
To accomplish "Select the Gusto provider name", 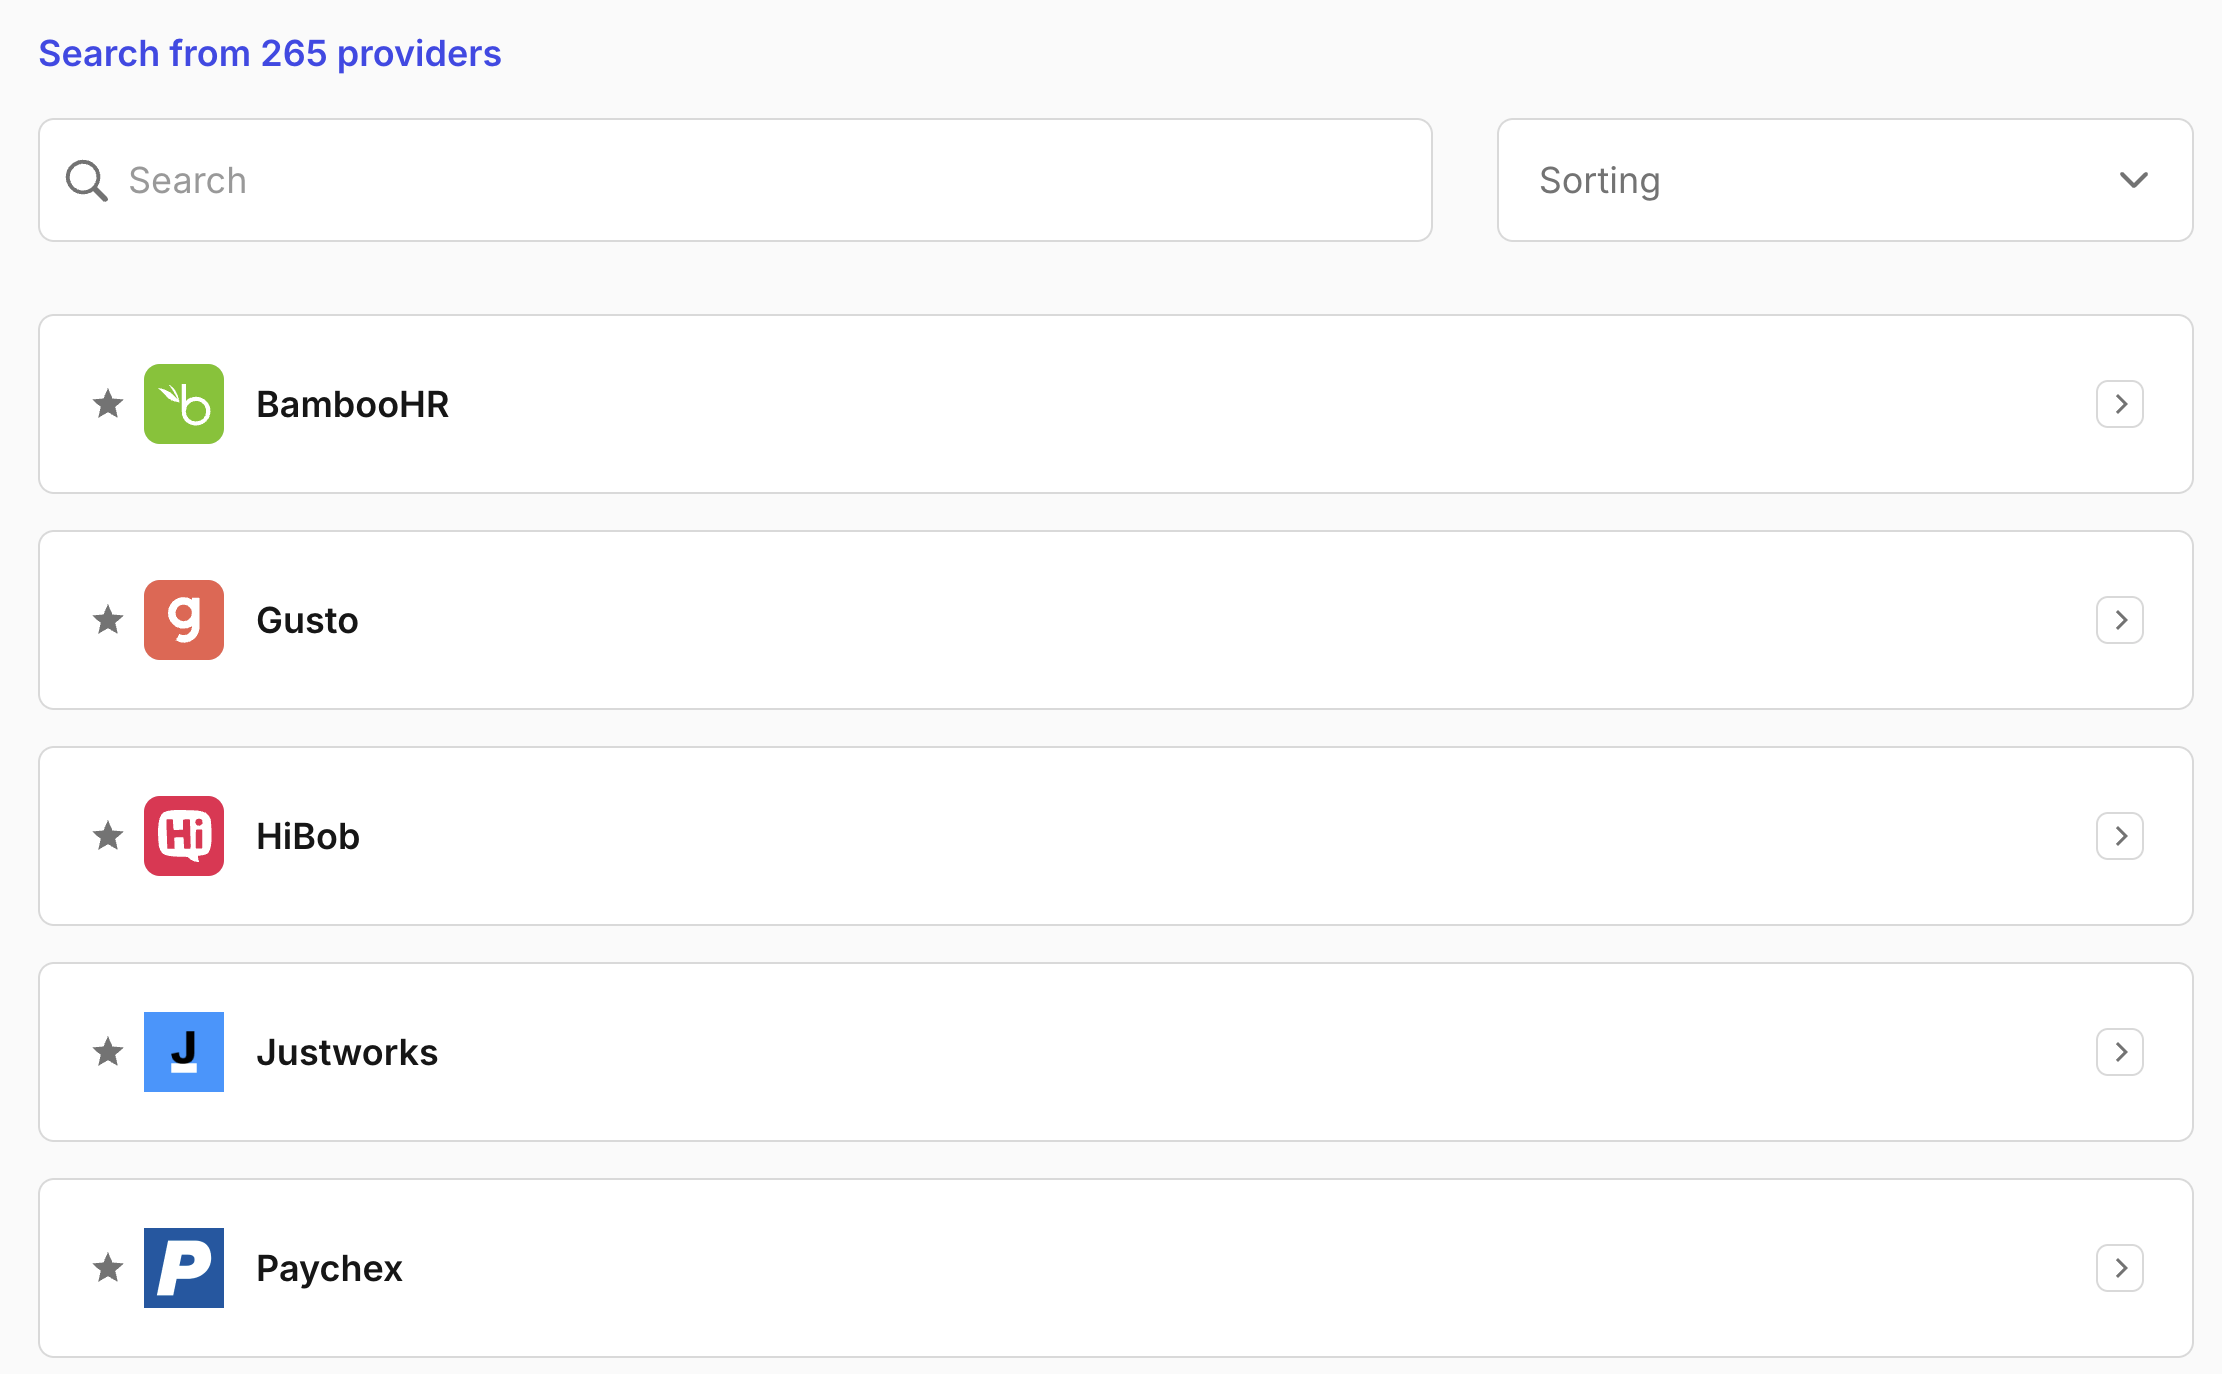I will tap(307, 620).
